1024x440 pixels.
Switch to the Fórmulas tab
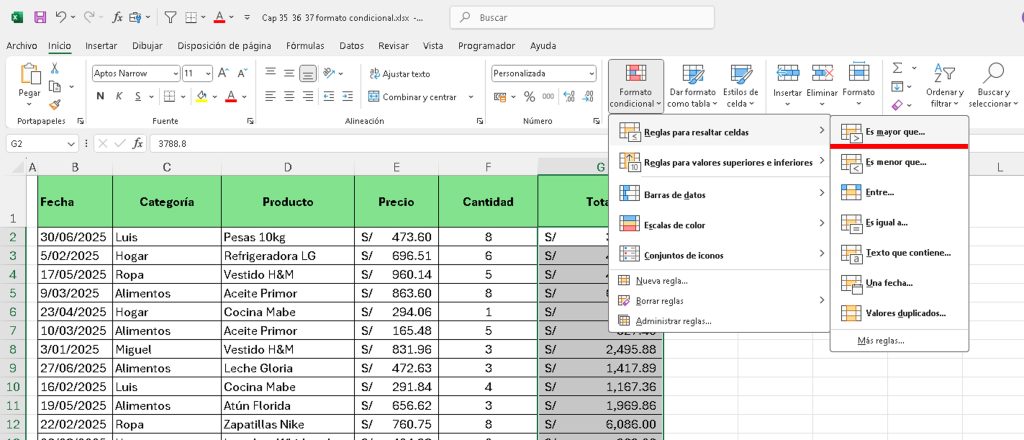[305, 46]
